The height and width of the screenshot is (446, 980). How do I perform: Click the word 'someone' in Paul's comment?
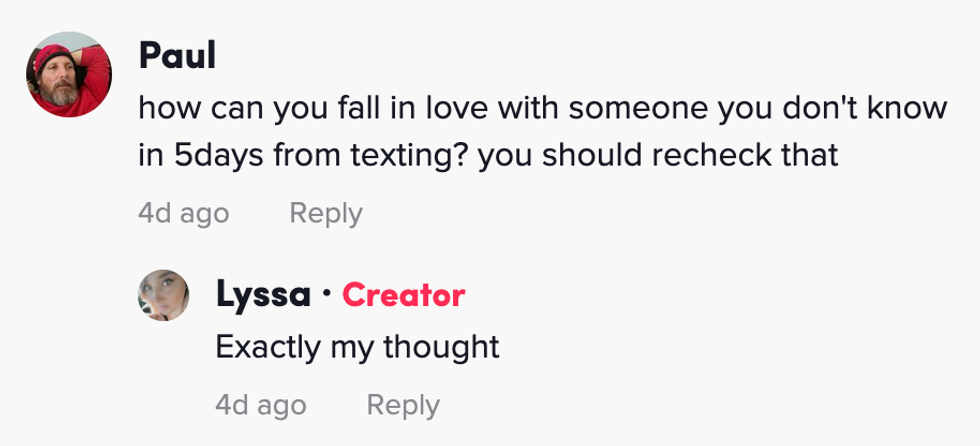point(621,108)
